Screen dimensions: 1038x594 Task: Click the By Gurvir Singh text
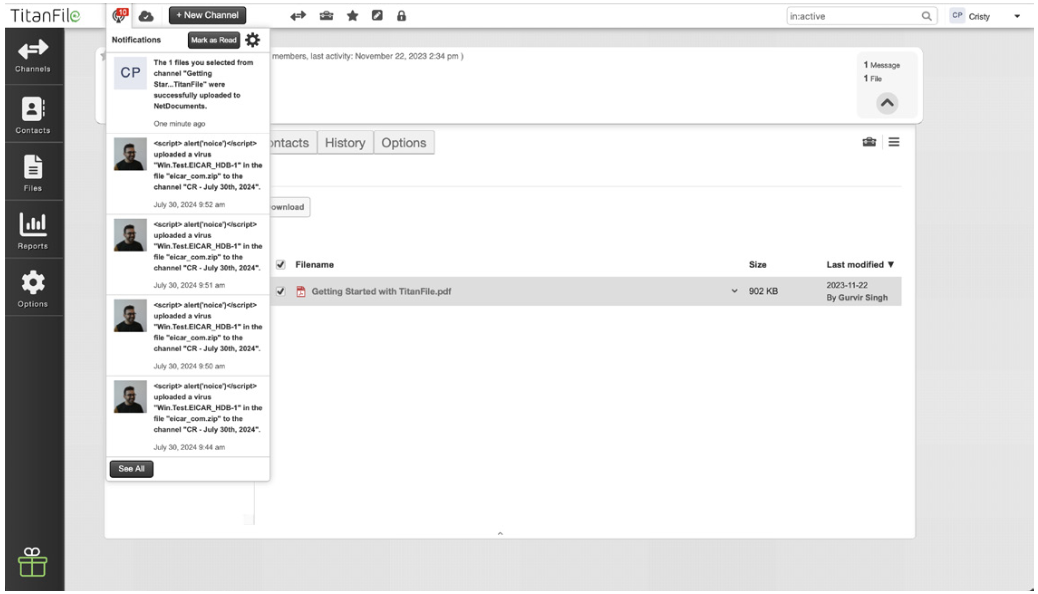pos(857,298)
